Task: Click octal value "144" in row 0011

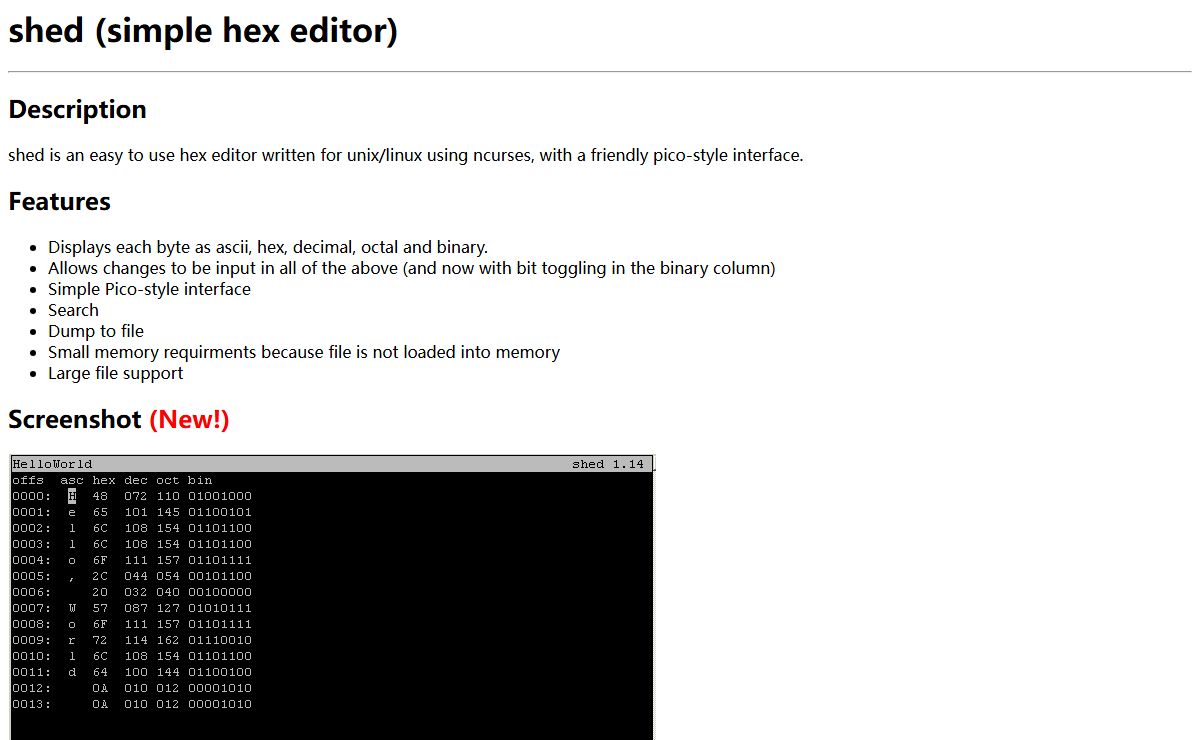Action: pos(168,672)
